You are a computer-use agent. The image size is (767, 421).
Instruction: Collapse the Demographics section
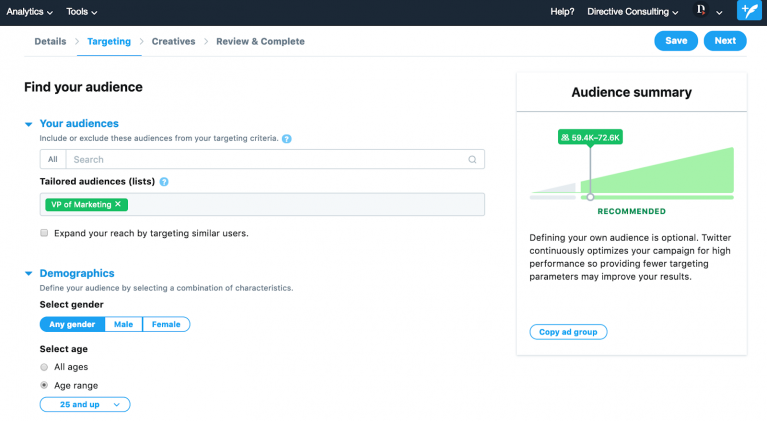pos(28,274)
